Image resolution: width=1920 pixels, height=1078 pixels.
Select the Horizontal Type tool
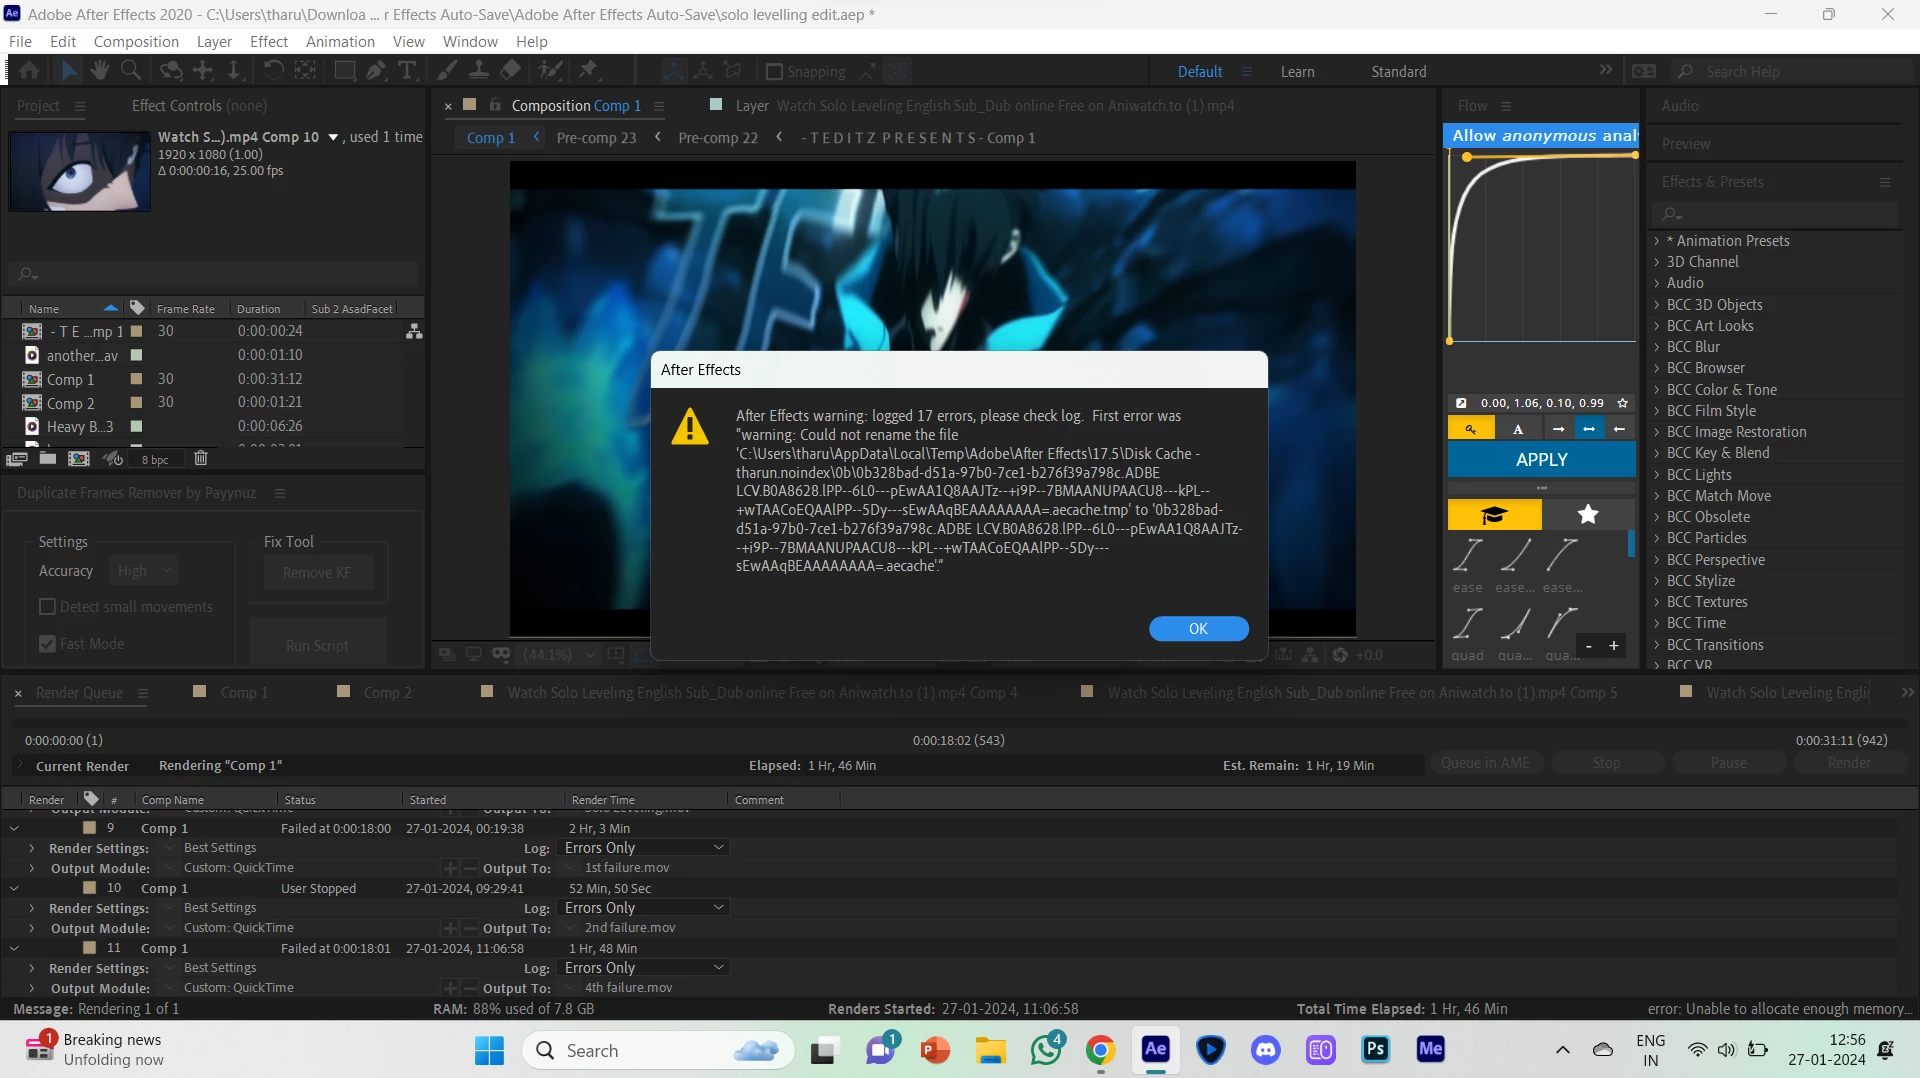pyautogui.click(x=407, y=71)
